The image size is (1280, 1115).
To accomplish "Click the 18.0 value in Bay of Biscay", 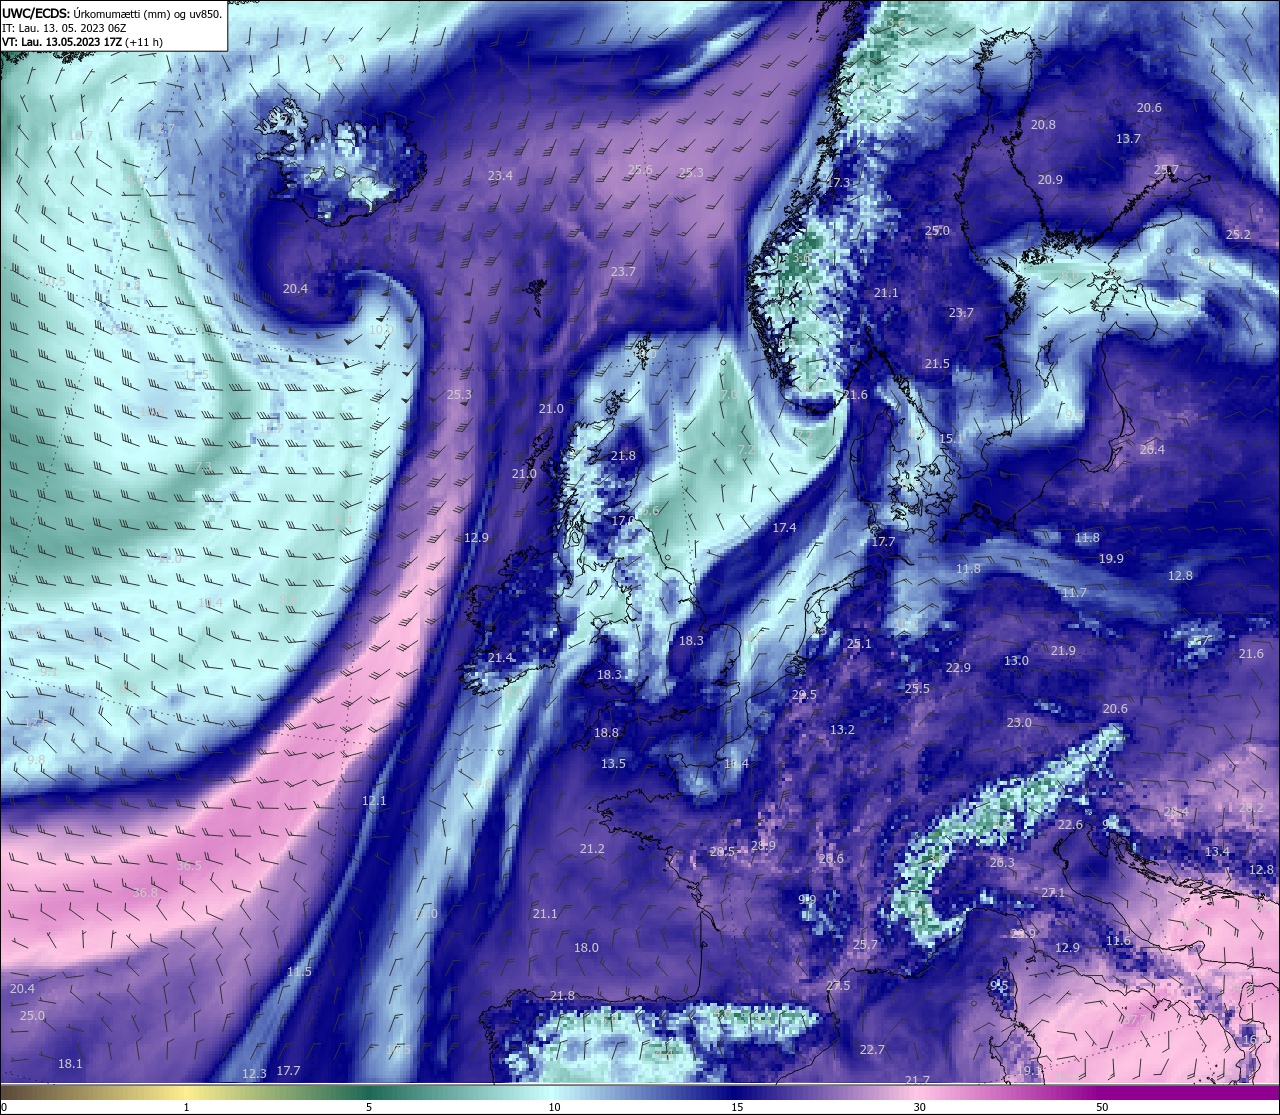I will point(586,948).
